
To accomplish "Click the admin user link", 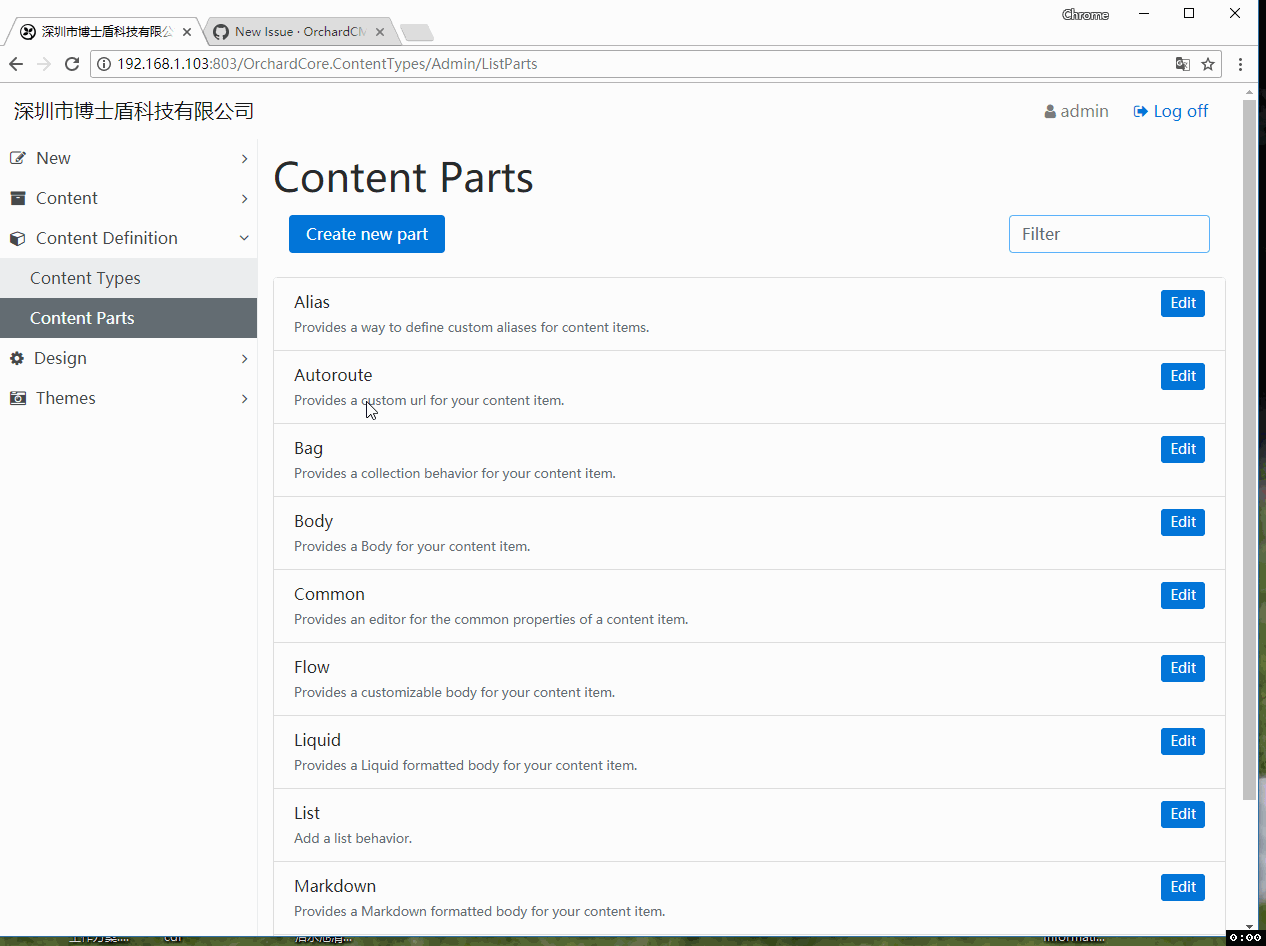I will (1076, 111).
